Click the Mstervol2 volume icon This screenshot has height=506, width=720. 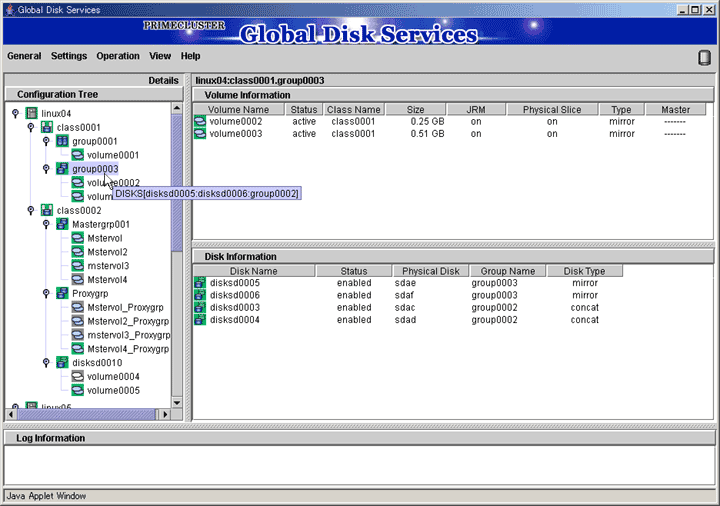tap(78, 252)
